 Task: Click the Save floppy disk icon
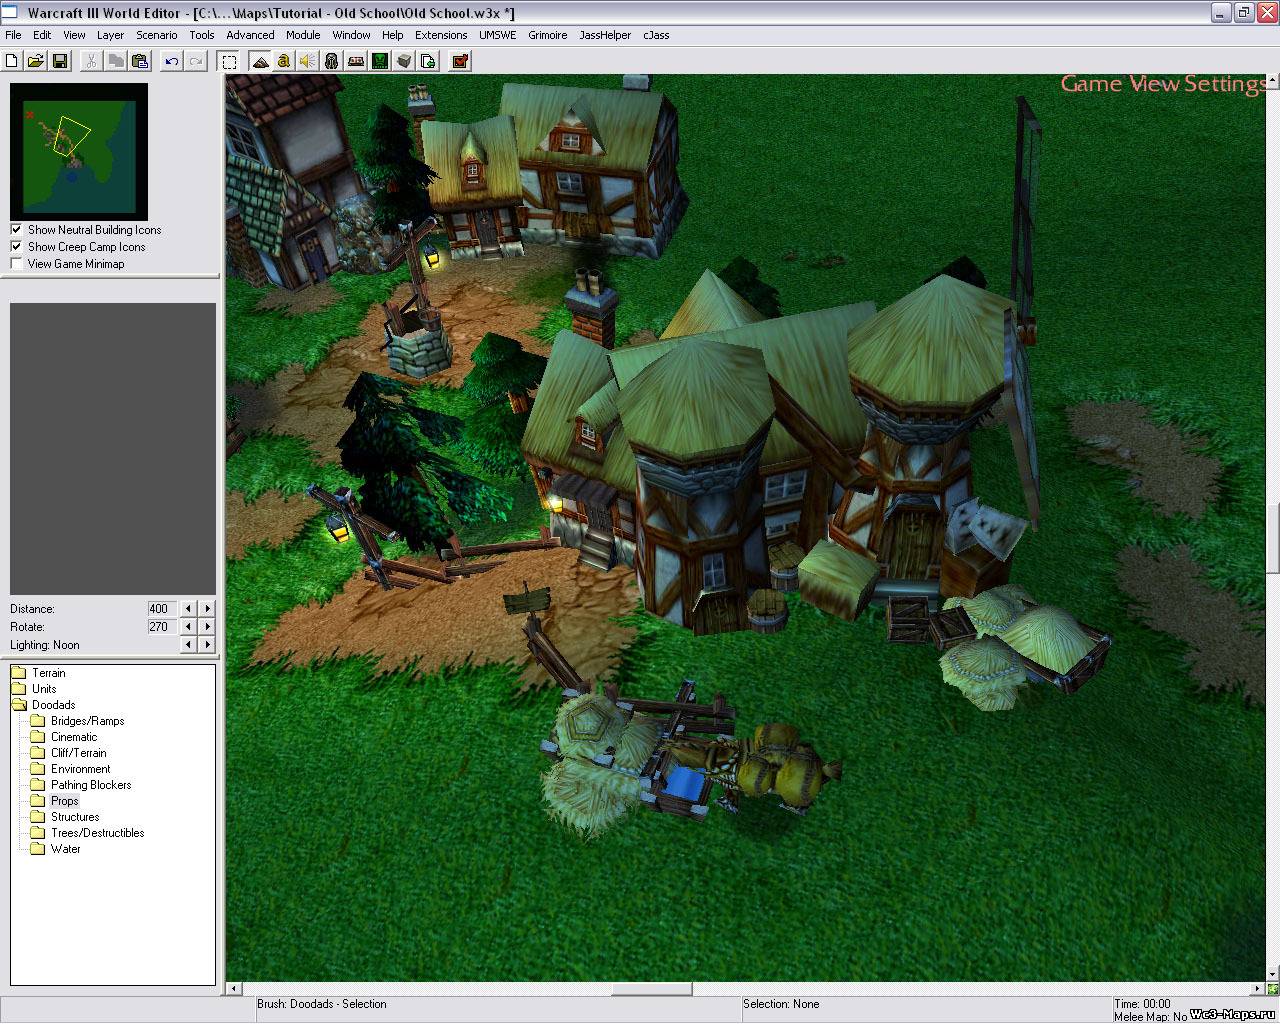point(60,61)
